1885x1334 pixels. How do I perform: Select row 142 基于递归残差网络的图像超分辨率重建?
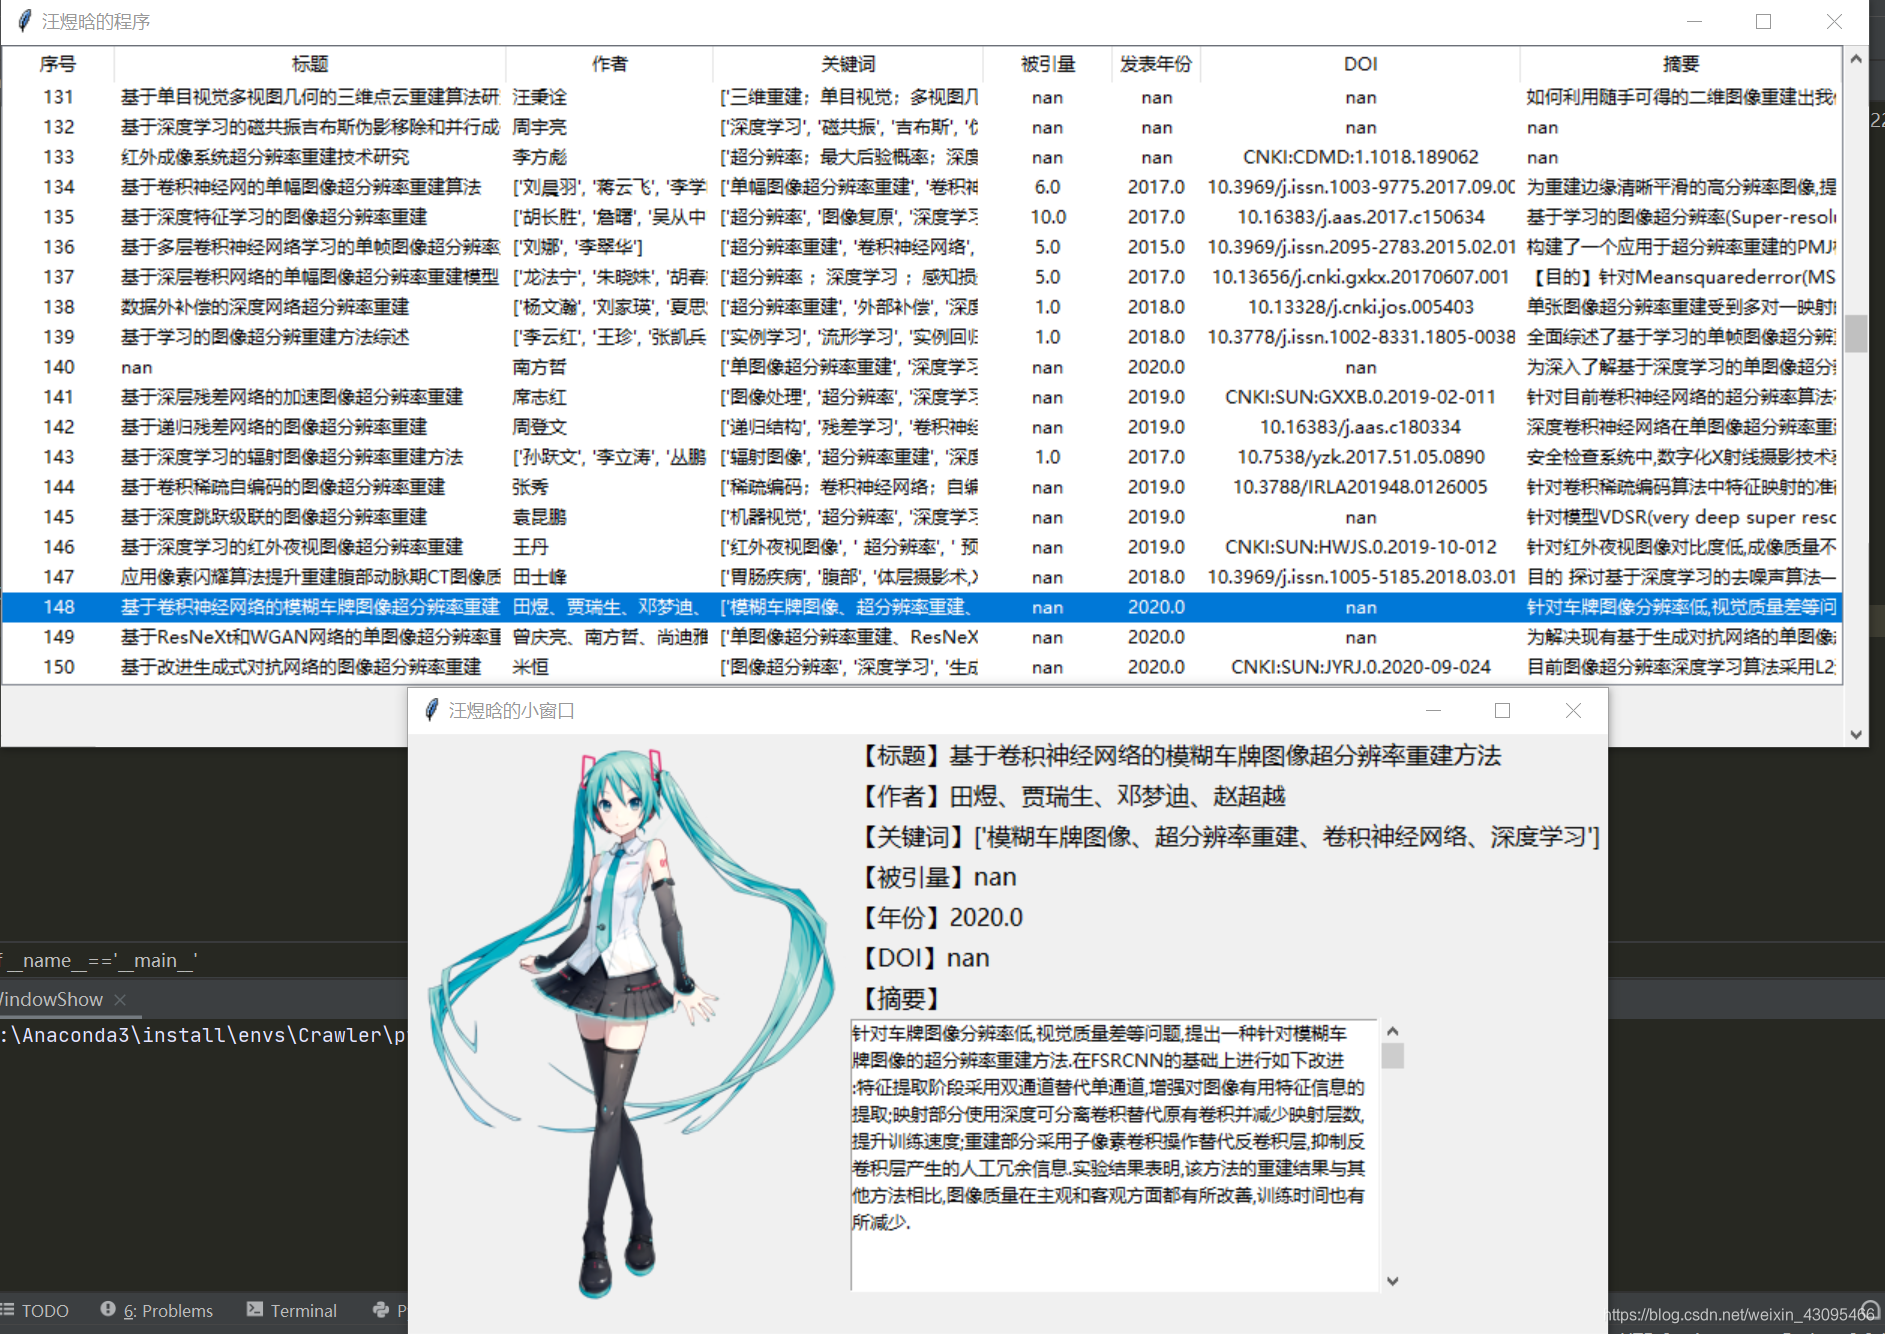point(920,427)
